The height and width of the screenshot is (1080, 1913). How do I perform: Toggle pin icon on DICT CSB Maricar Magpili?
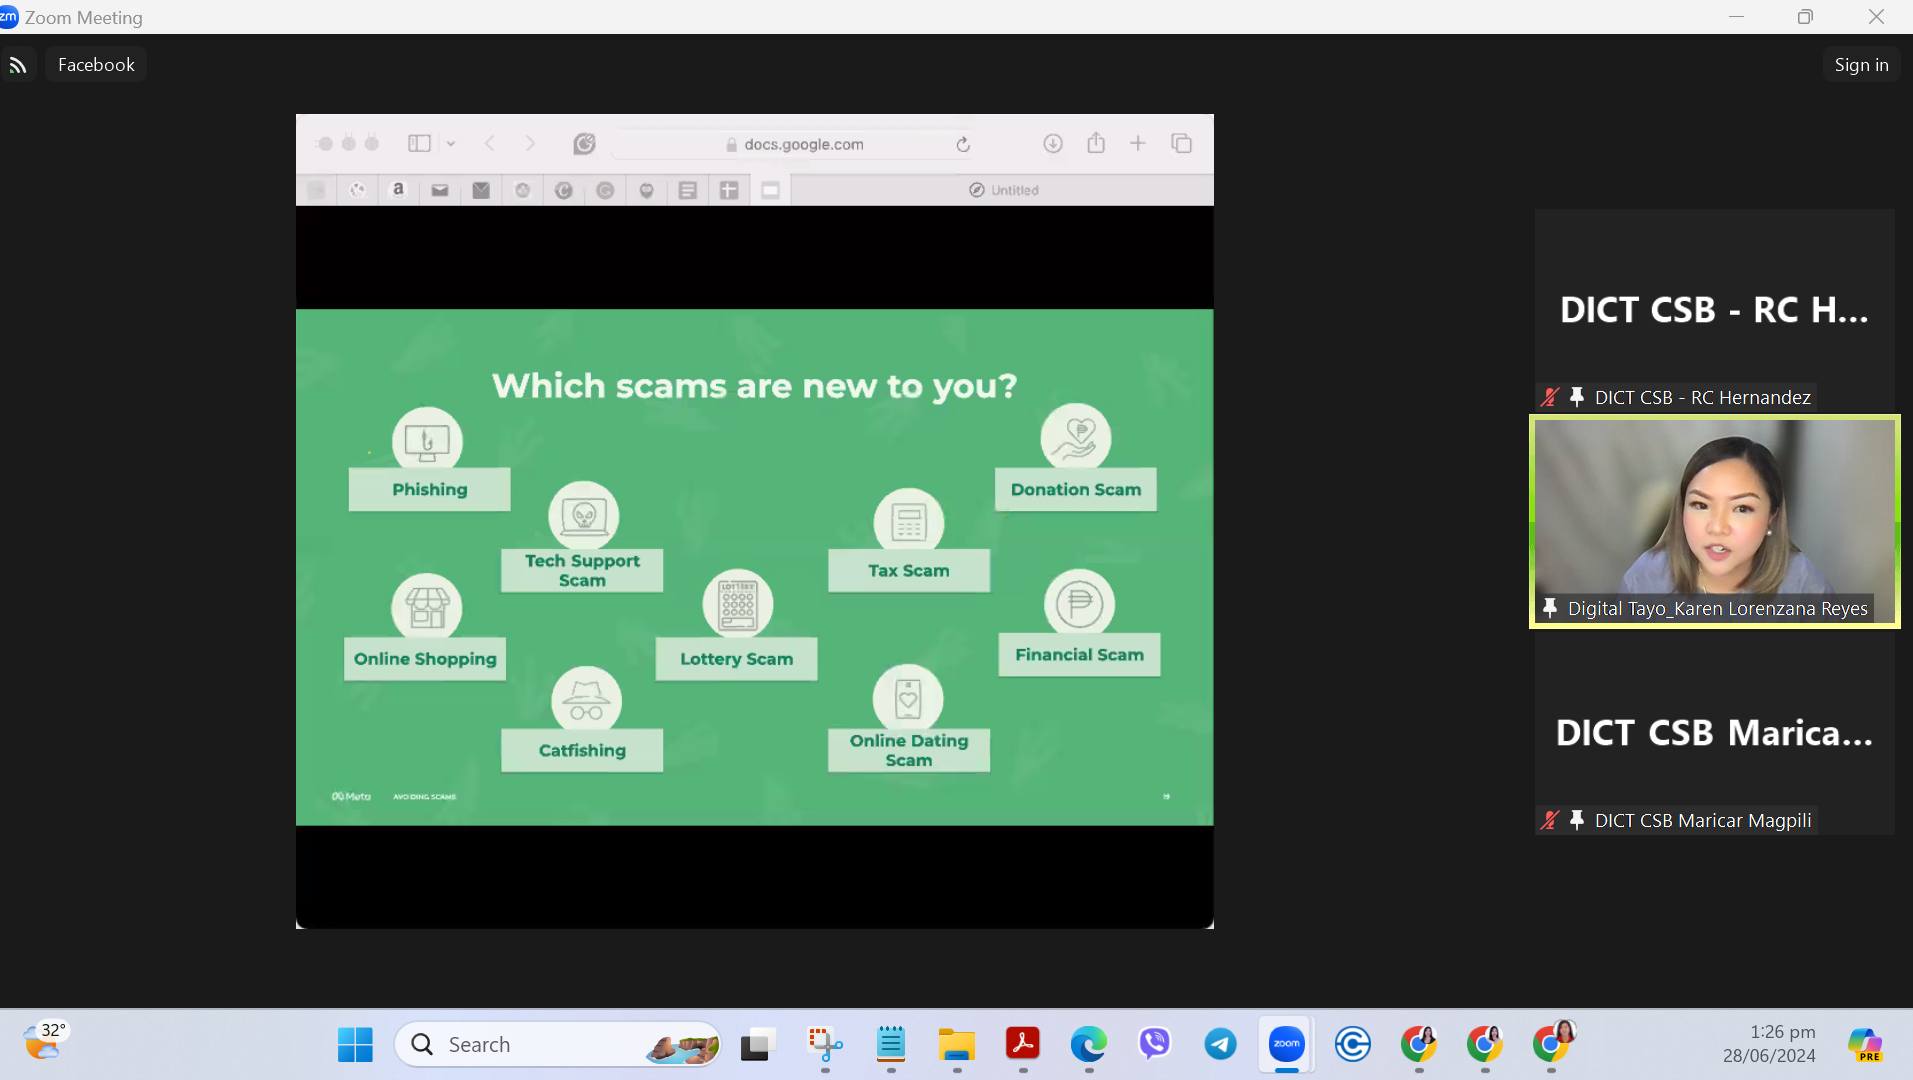1577,820
